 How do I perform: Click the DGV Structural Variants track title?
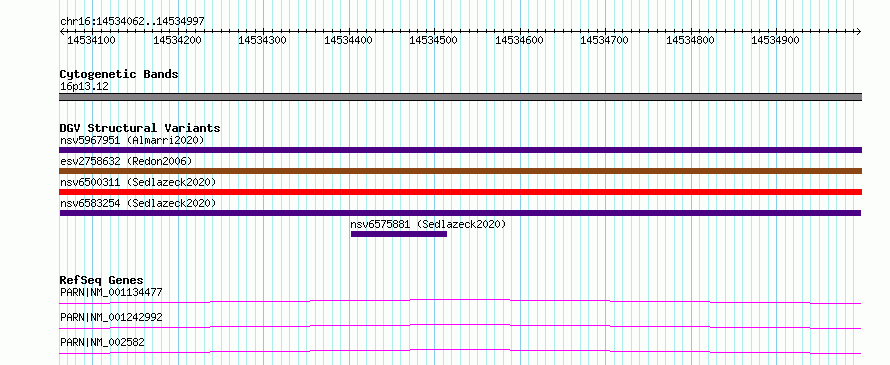coord(140,128)
